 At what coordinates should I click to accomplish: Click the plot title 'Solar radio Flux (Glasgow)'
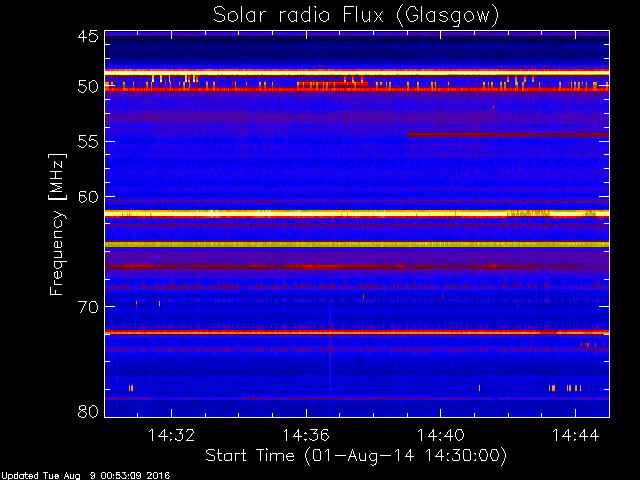(x=356, y=16)
